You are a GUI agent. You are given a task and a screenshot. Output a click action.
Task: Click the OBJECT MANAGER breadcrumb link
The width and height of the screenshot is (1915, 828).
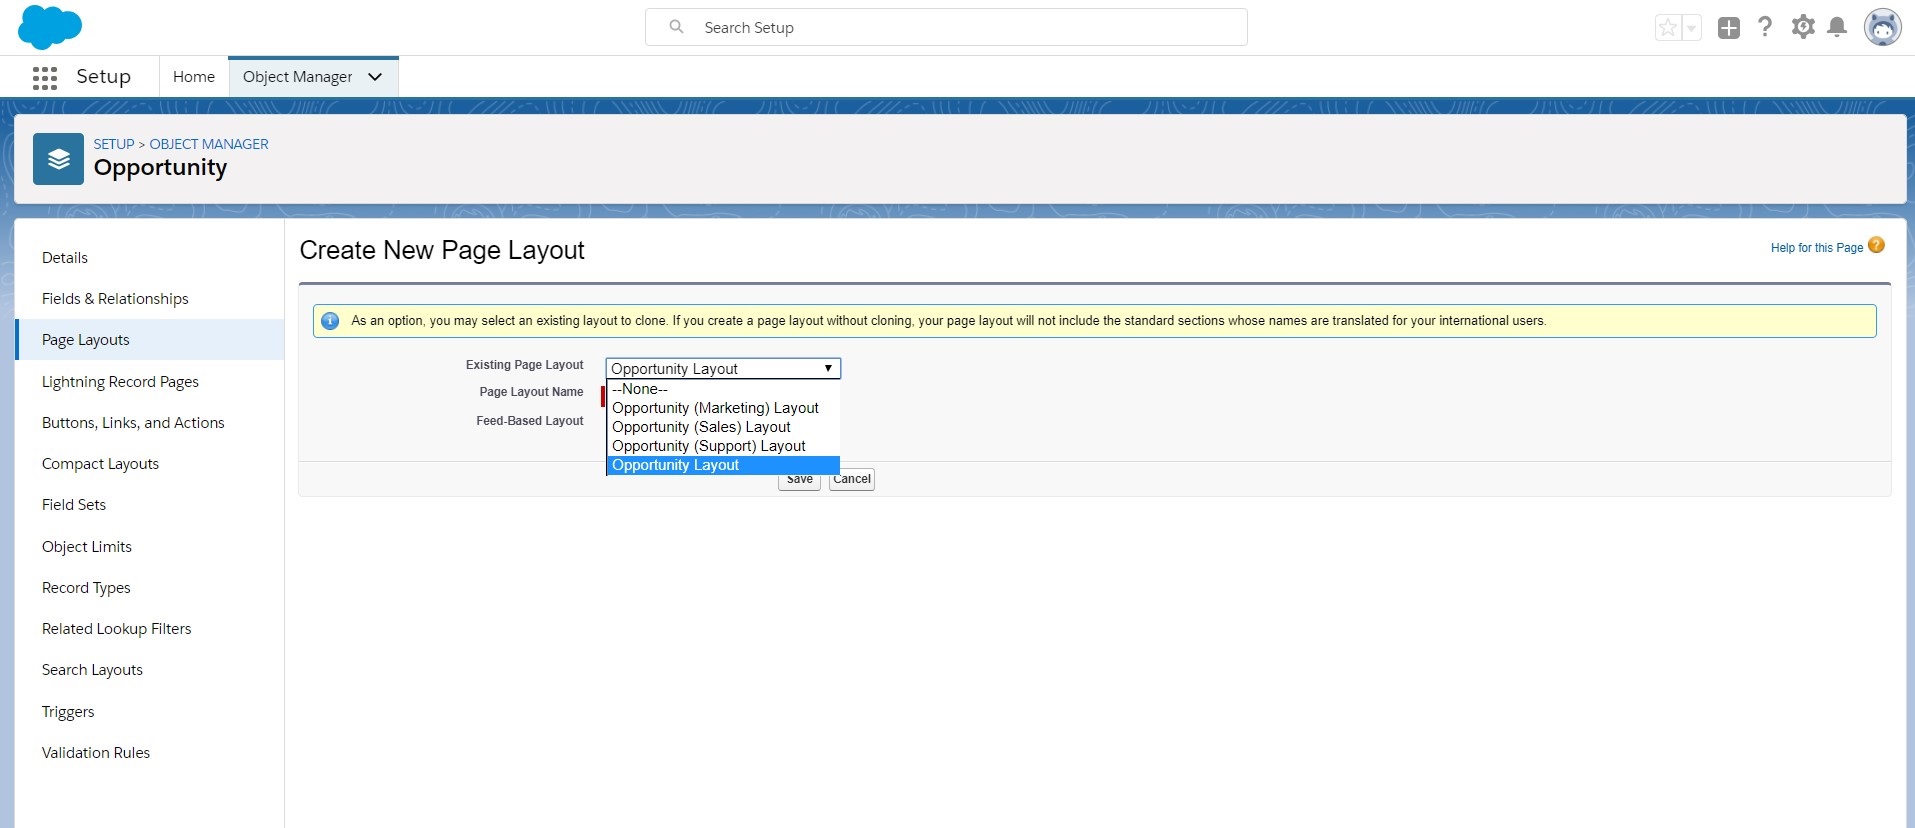[209, 144]
